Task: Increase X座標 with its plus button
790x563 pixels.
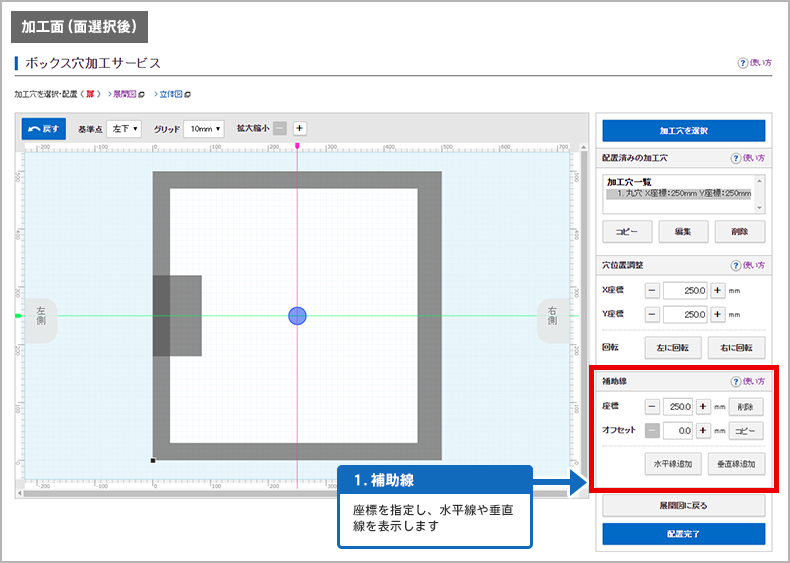Action: coord(717,290)
